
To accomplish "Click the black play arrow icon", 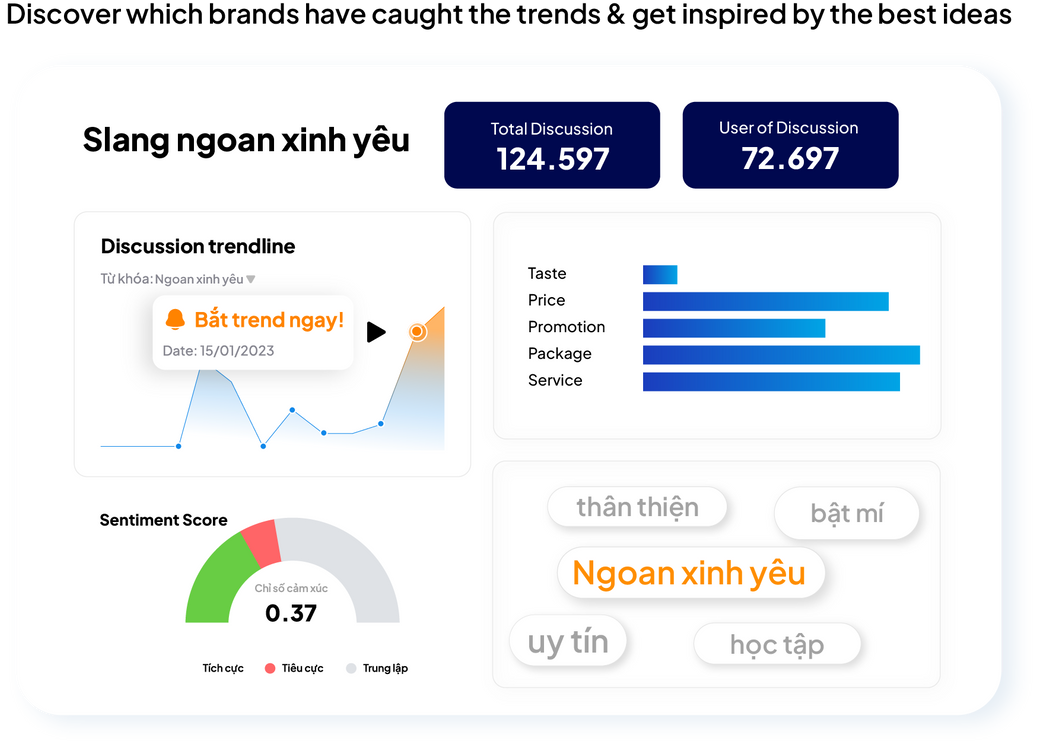I will click(x=376, y=331).
